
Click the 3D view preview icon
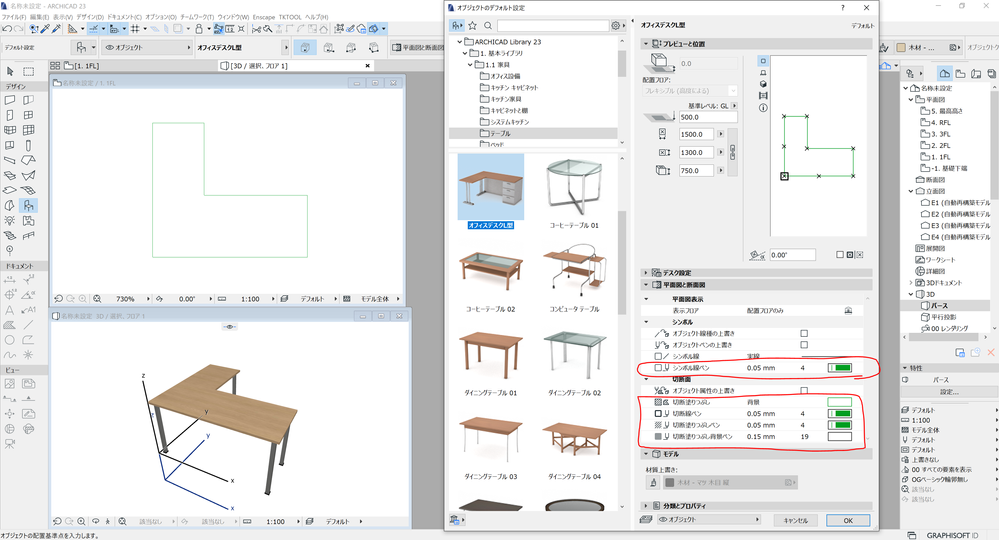(x=763, y=84)
